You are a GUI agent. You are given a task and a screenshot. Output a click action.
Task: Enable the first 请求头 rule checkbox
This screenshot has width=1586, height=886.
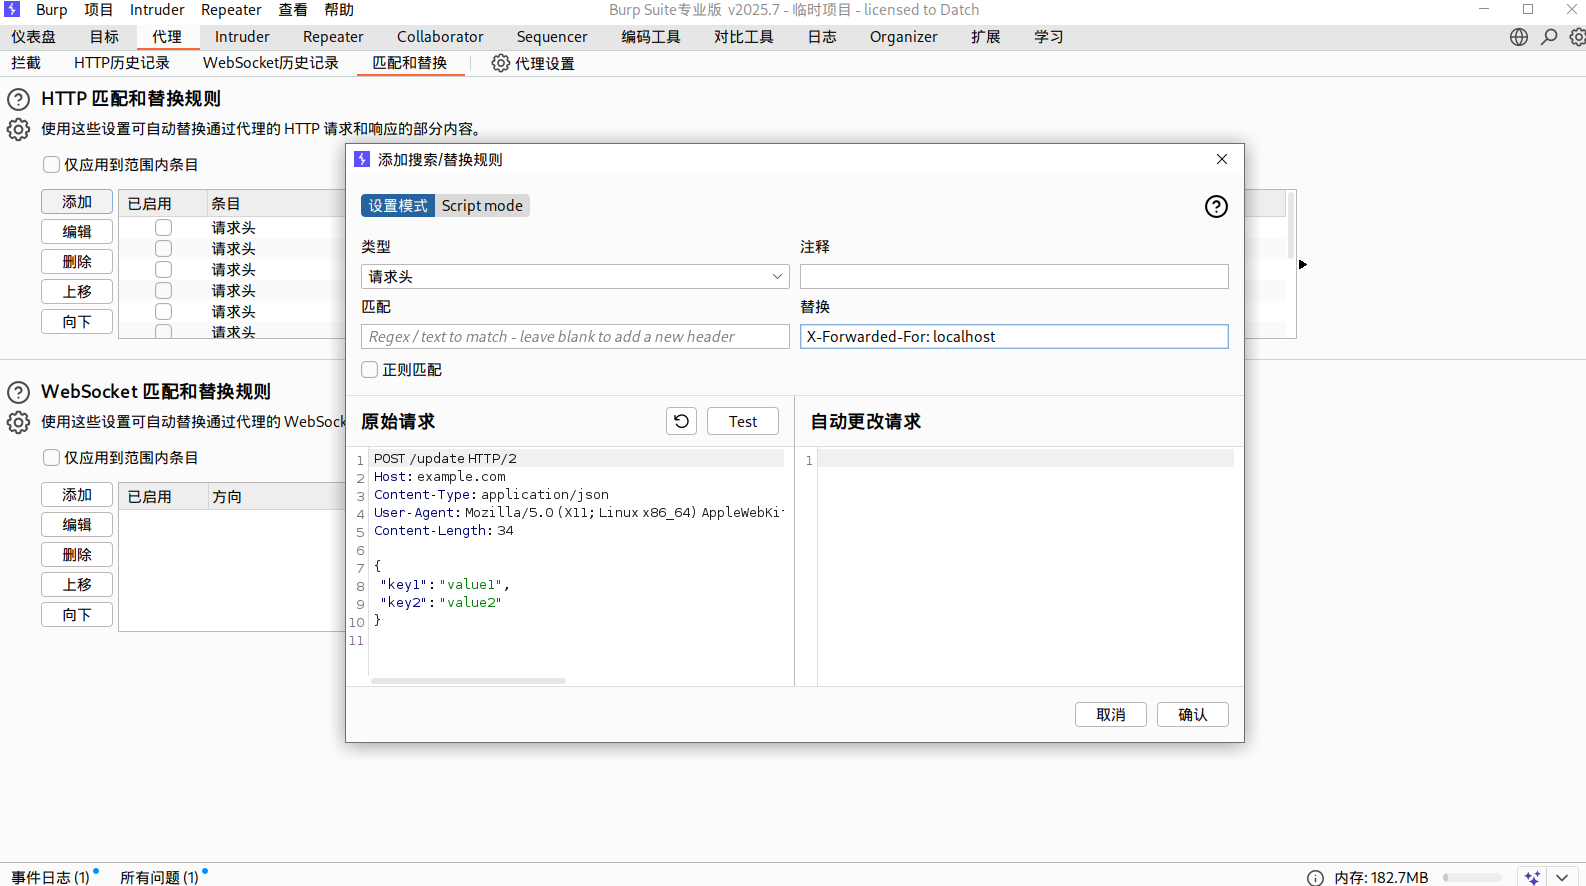(163, 227)
